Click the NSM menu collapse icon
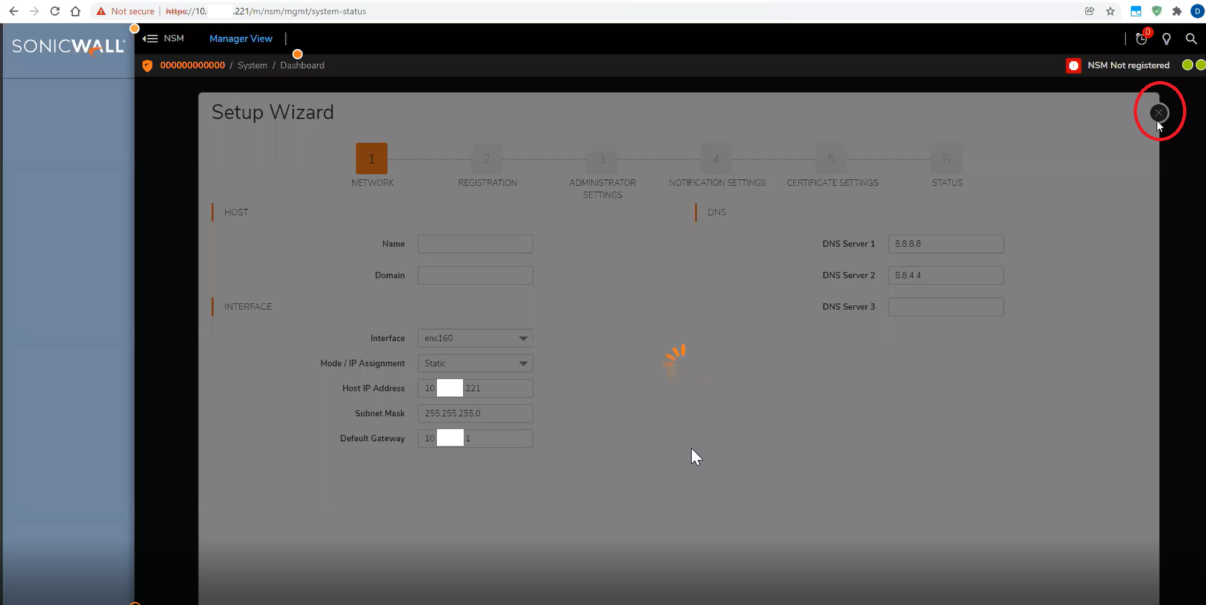Screen dimensions: 1206x605 [x=150, y=39]
